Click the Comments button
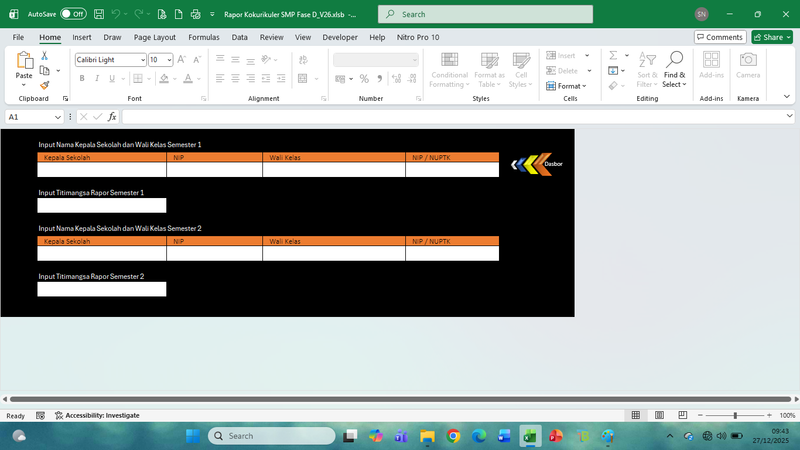 click(720, 37)
